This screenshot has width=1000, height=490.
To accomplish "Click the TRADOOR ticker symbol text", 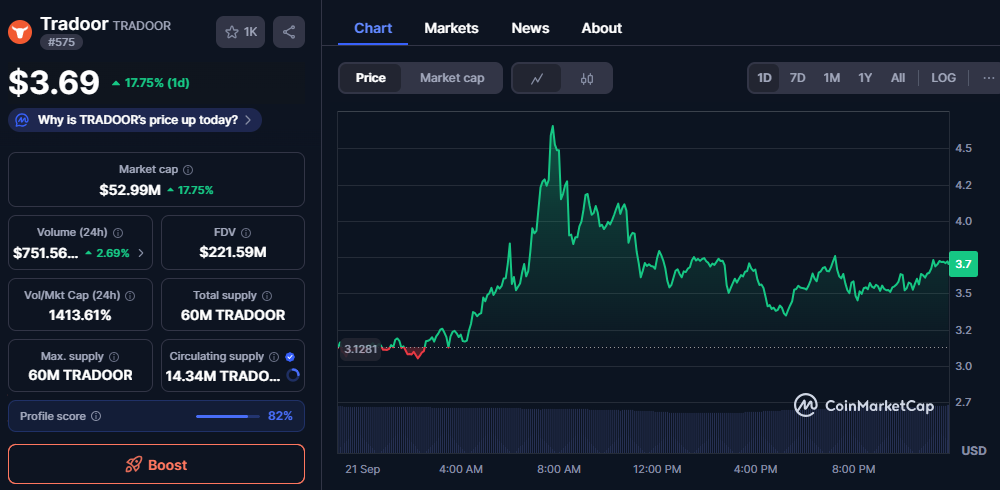I will 142,26.
